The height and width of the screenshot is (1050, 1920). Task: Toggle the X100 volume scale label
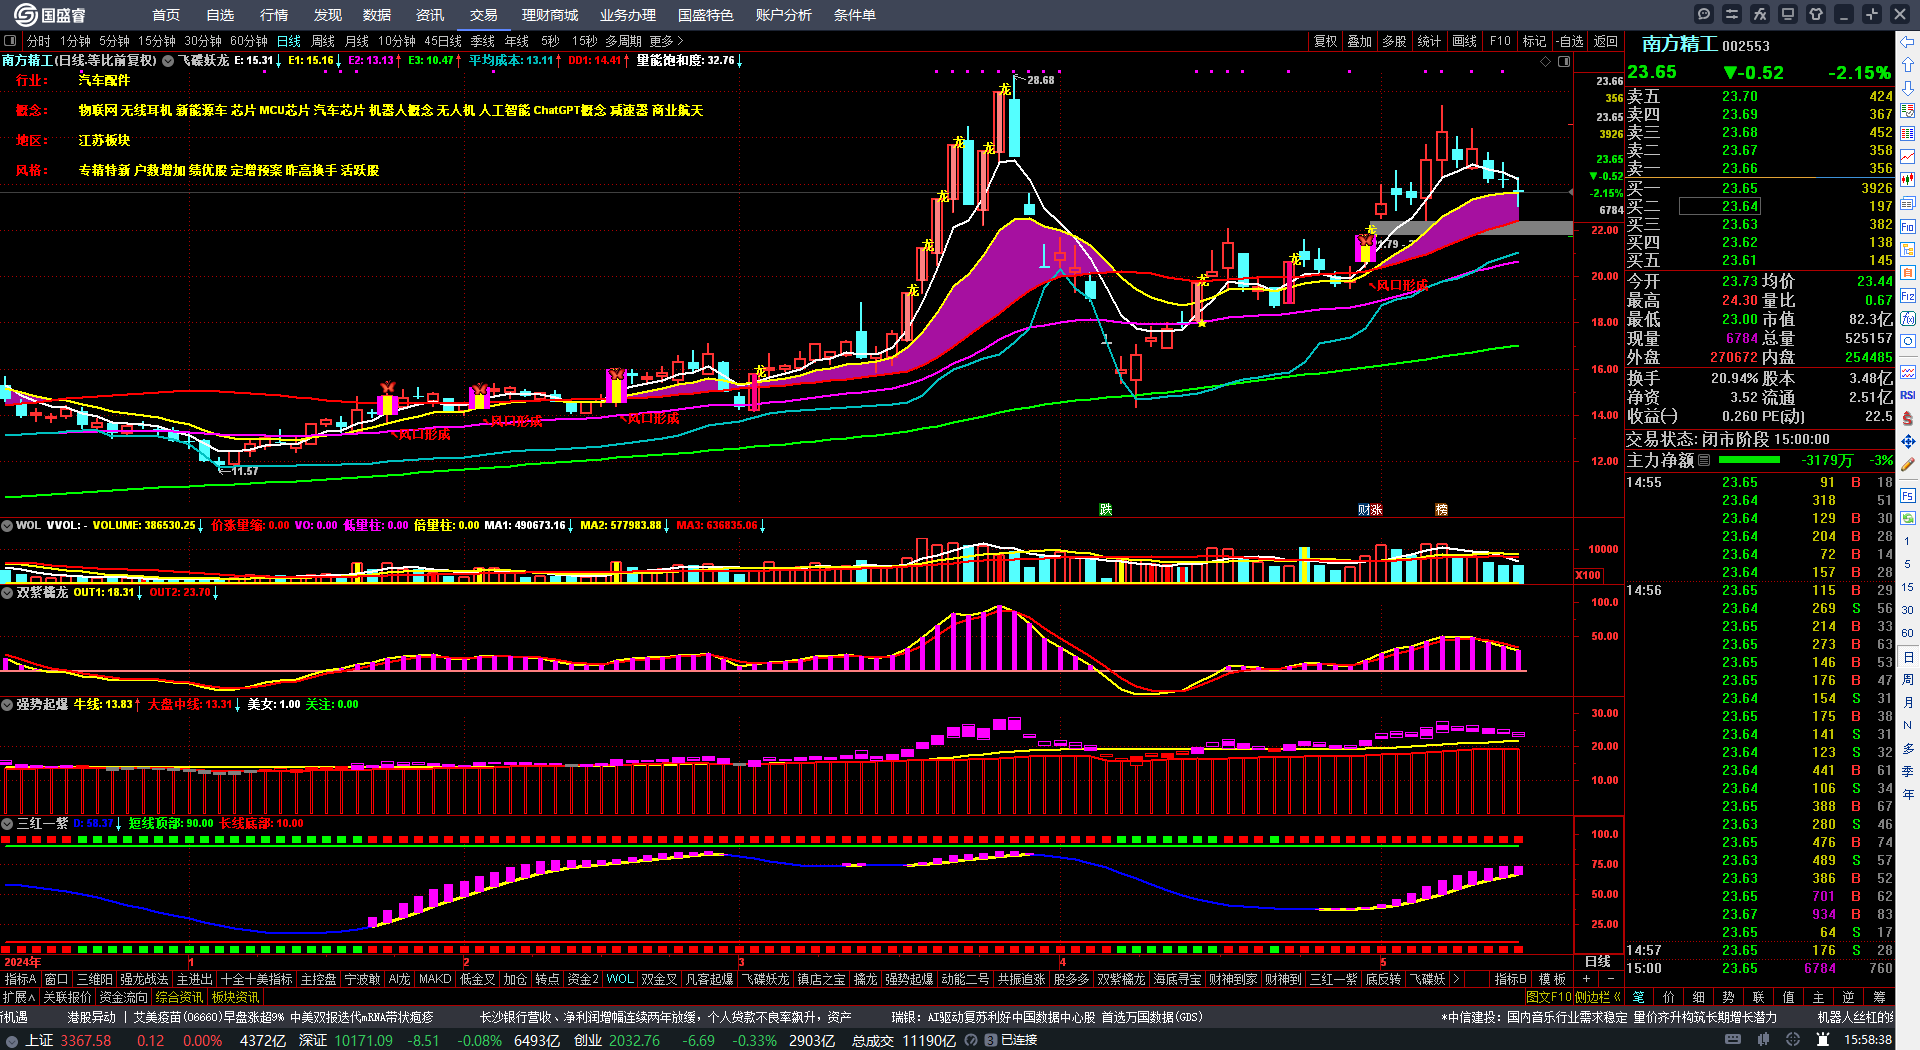click(x=1588, y=575)
